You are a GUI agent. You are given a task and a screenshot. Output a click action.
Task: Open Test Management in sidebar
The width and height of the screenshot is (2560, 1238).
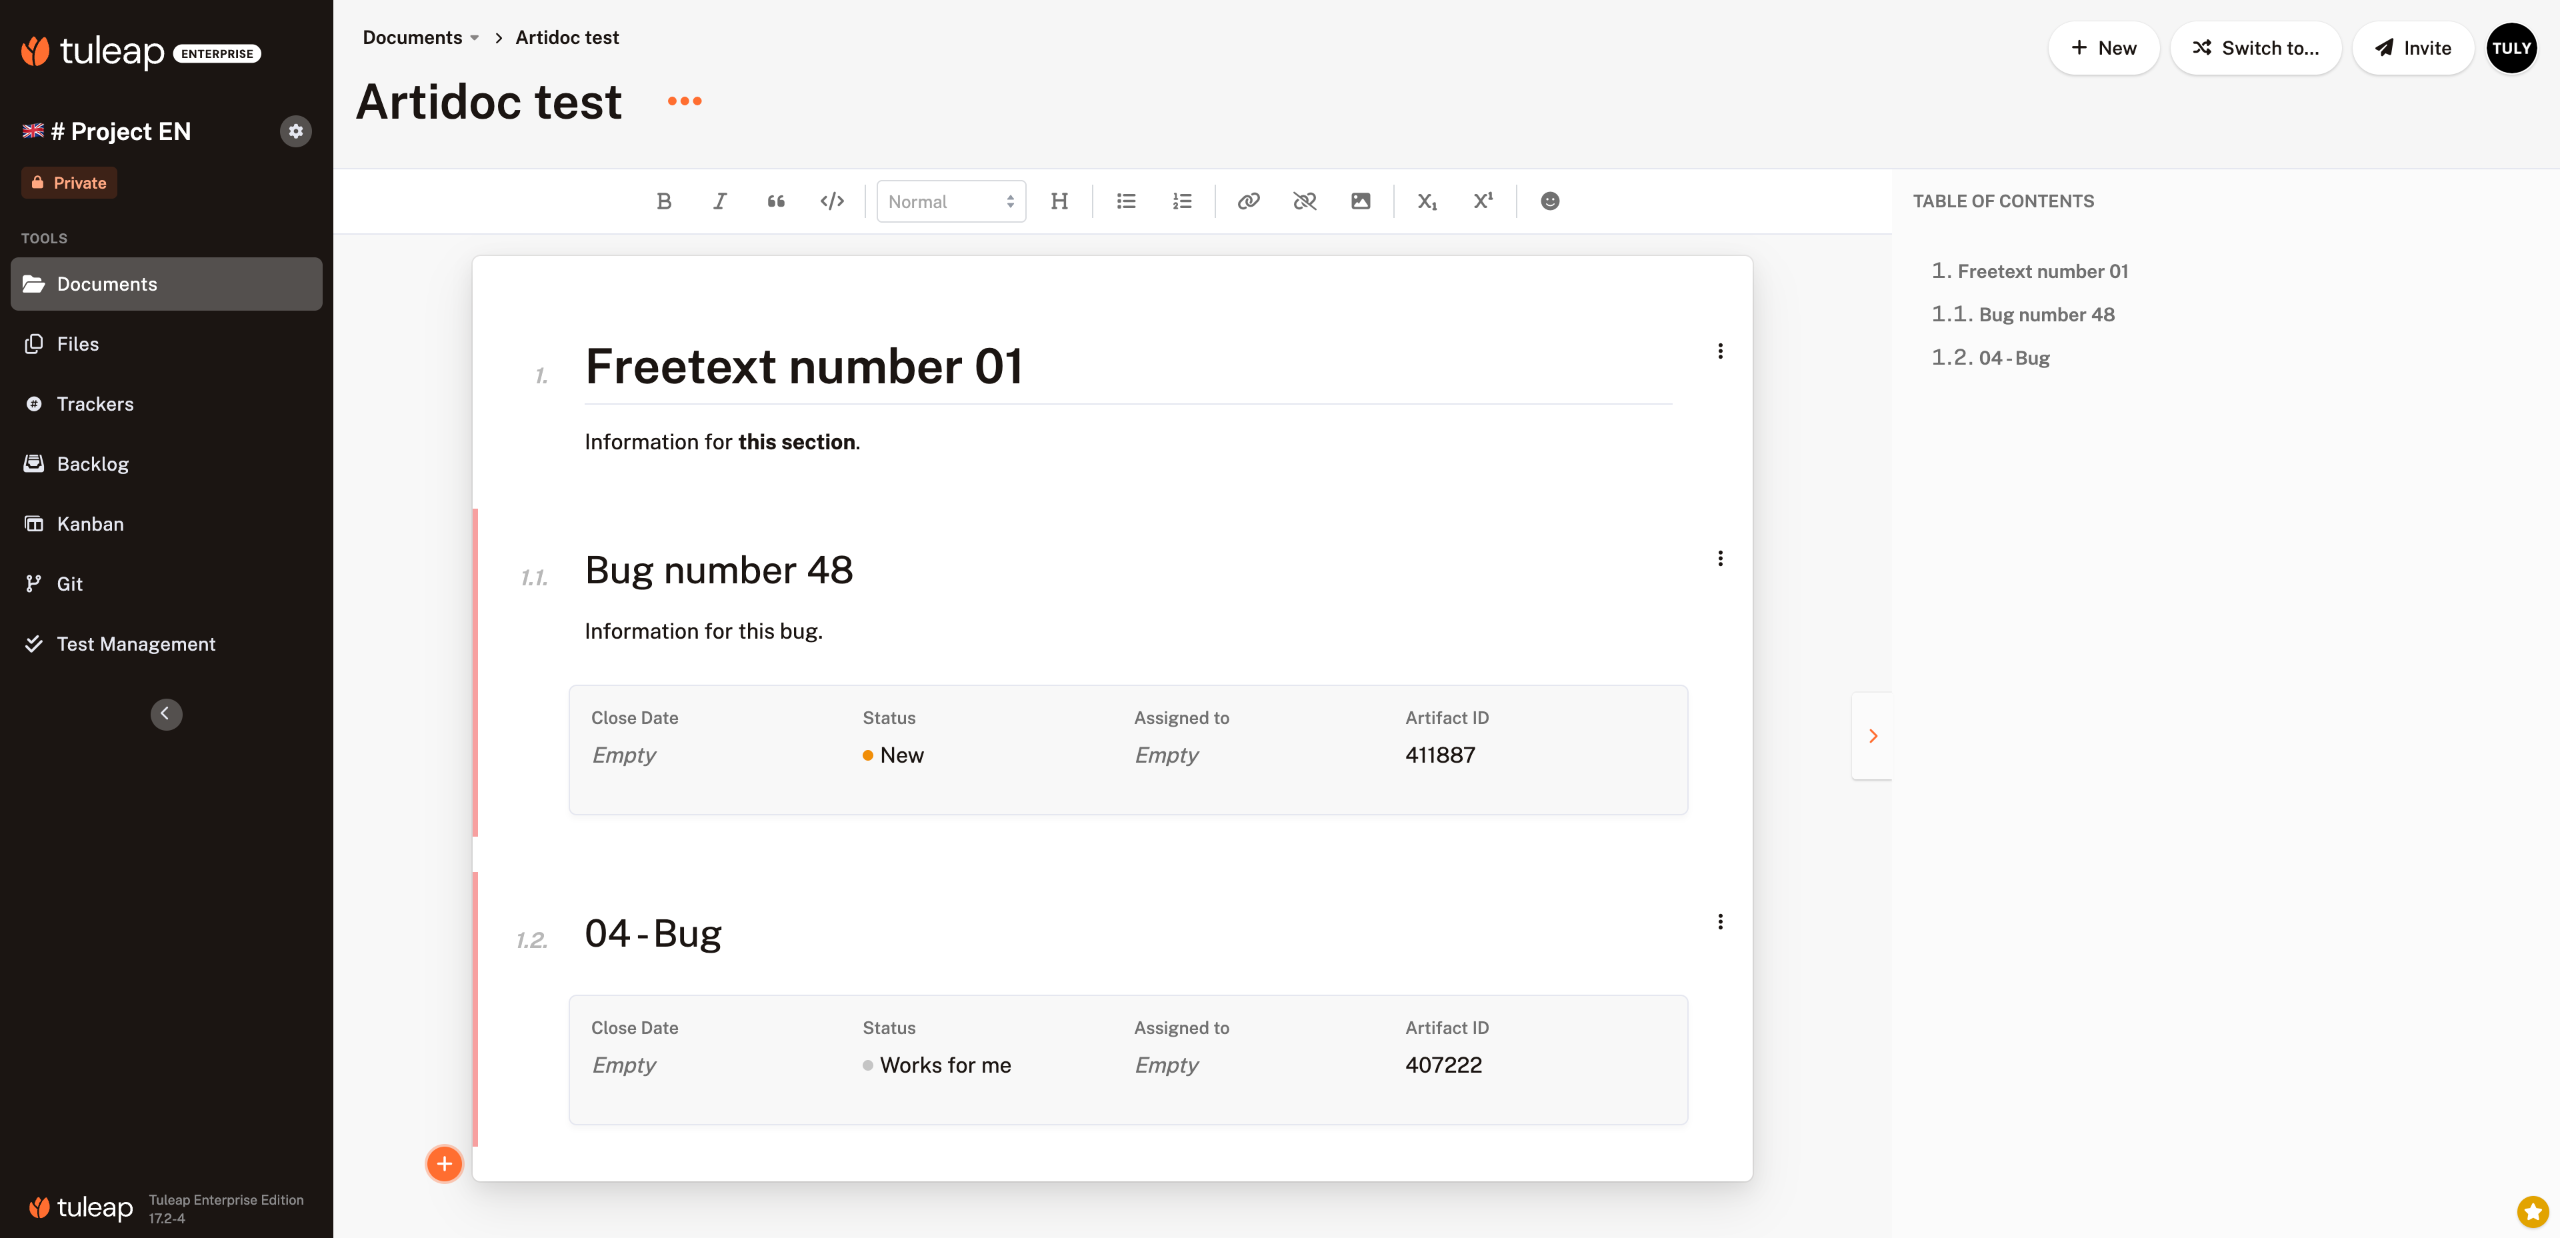click(136, 644)
